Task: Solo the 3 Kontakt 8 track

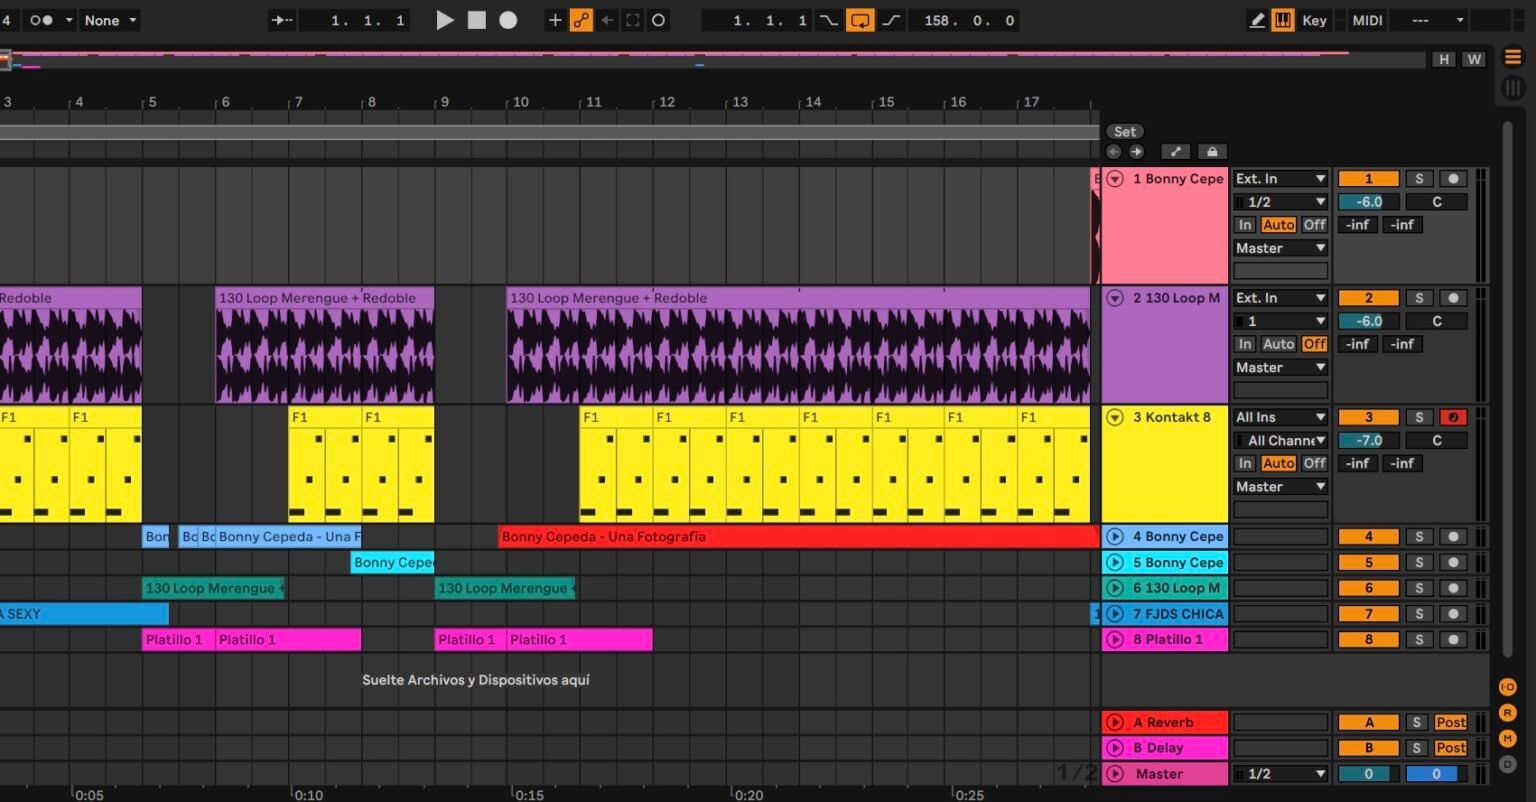Action: click(x=1418, y=417)
